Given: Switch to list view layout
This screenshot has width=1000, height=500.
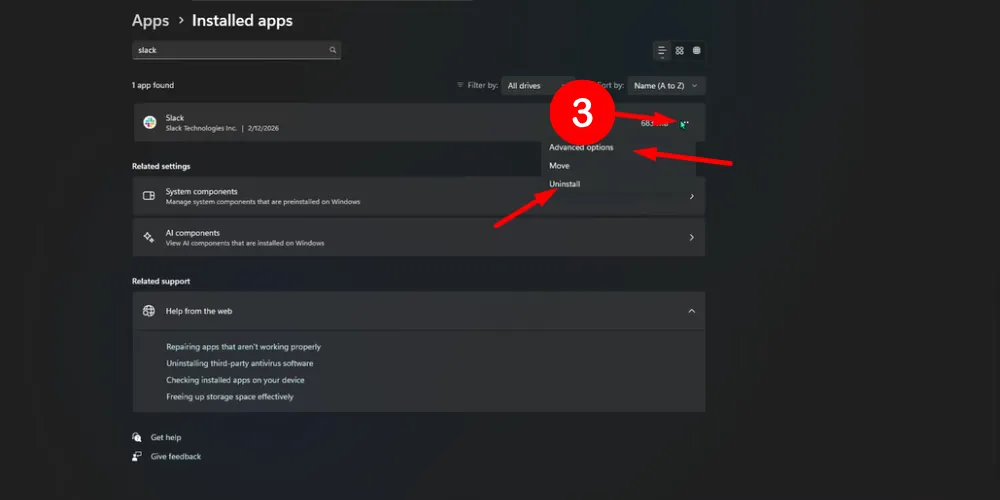Looking at the screenshot, I should point(662,50).
